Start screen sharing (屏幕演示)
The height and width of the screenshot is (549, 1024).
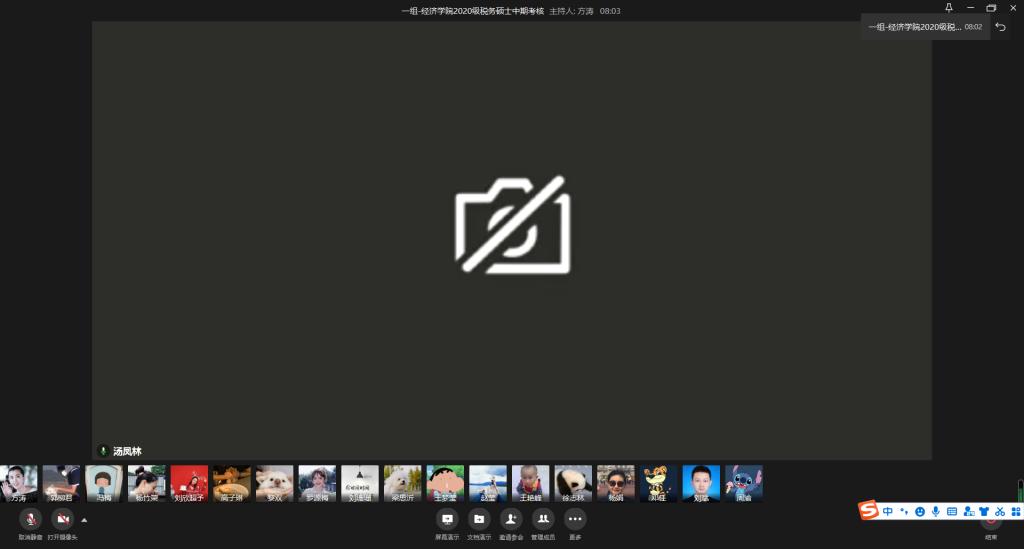447,518
